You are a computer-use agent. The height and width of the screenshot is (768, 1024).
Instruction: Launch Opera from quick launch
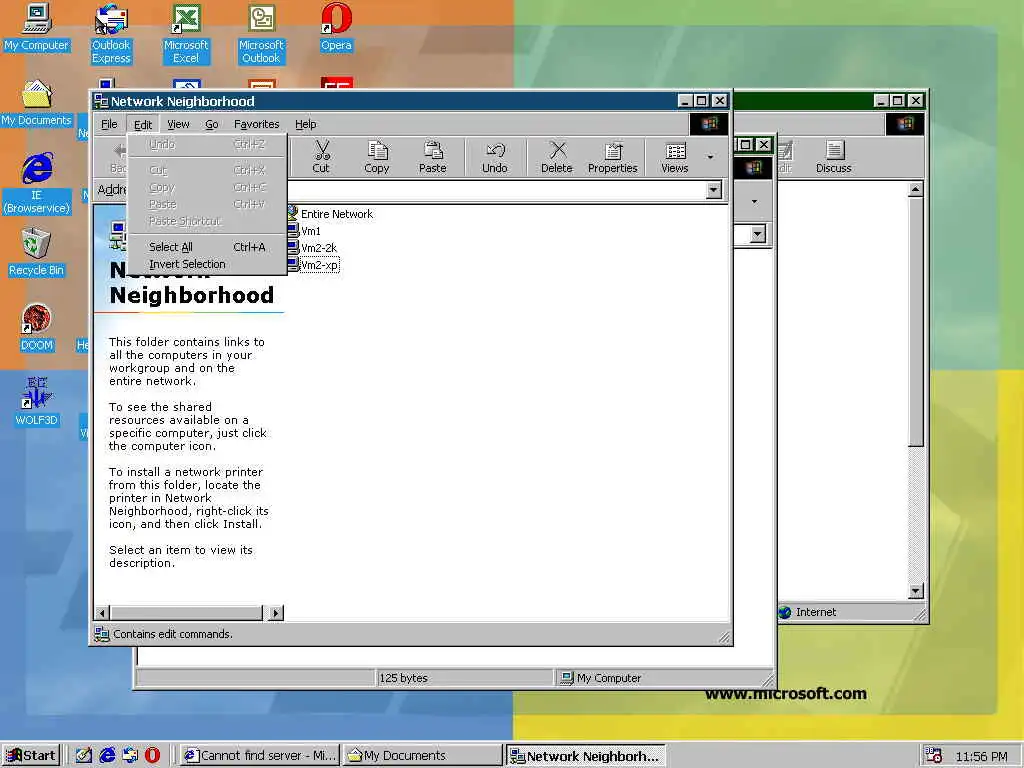pos(152,756)
